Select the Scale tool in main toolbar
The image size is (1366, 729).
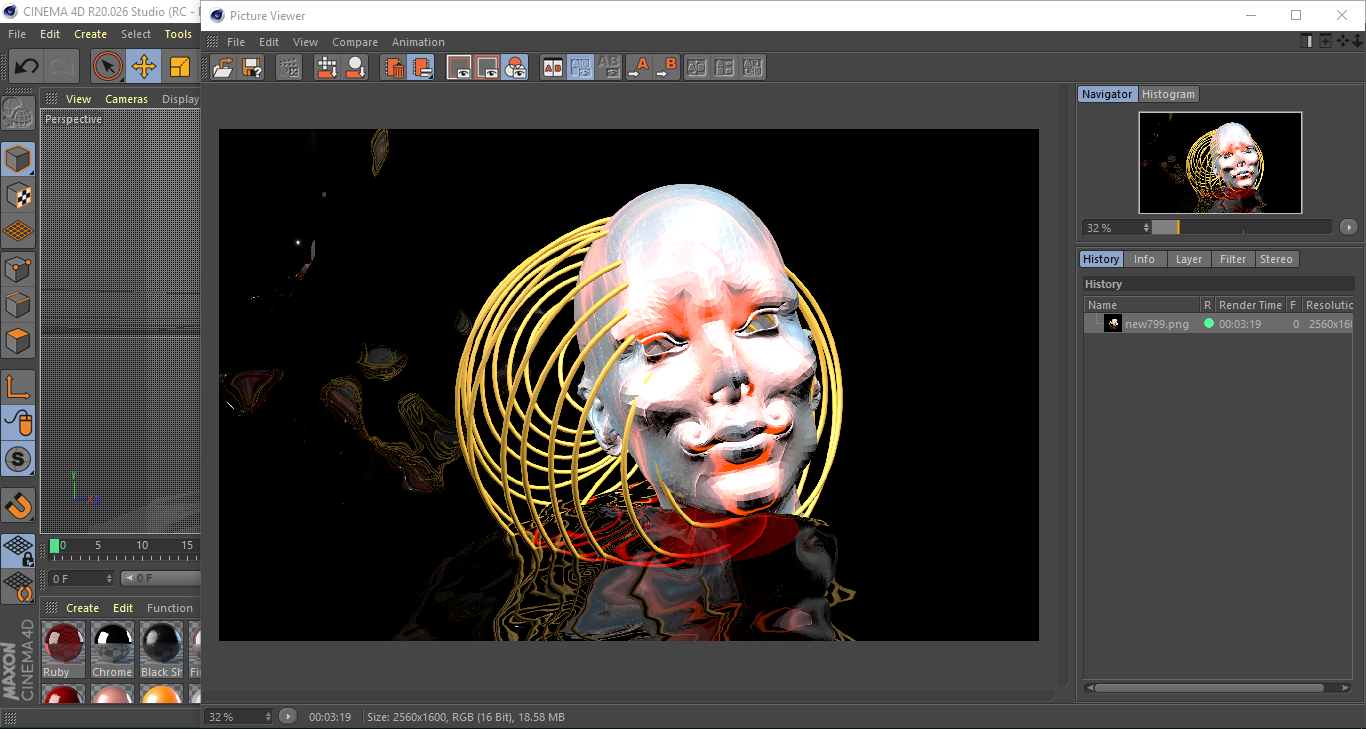pos(180,67)
